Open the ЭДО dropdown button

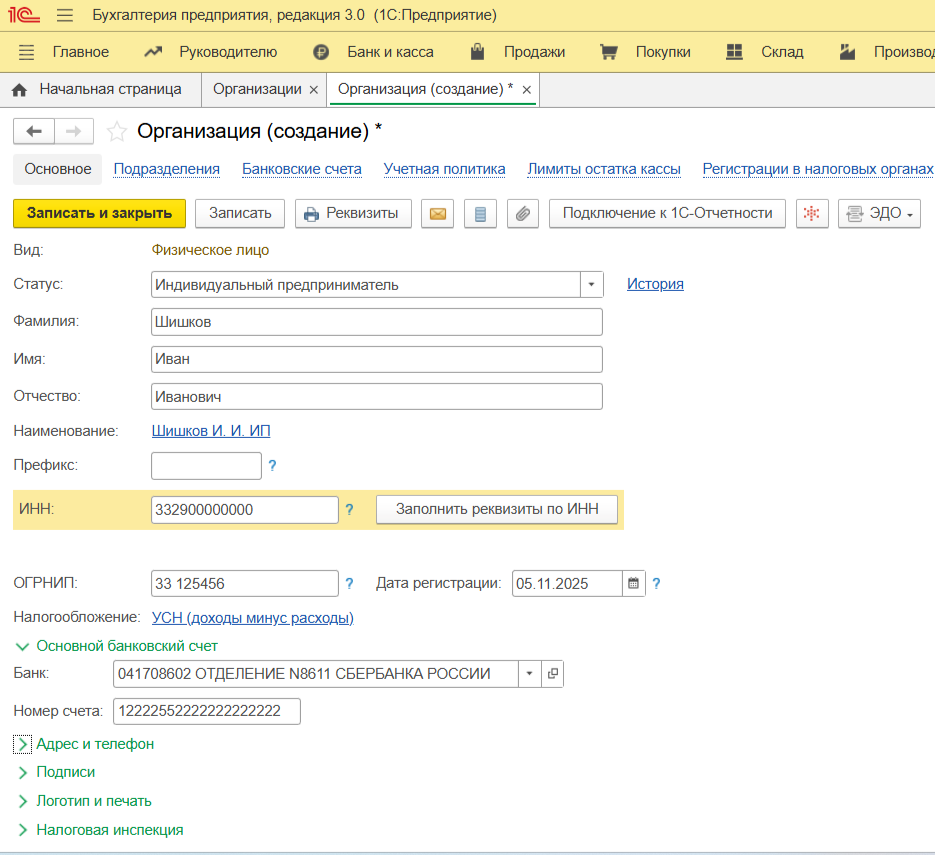[879, 213]
